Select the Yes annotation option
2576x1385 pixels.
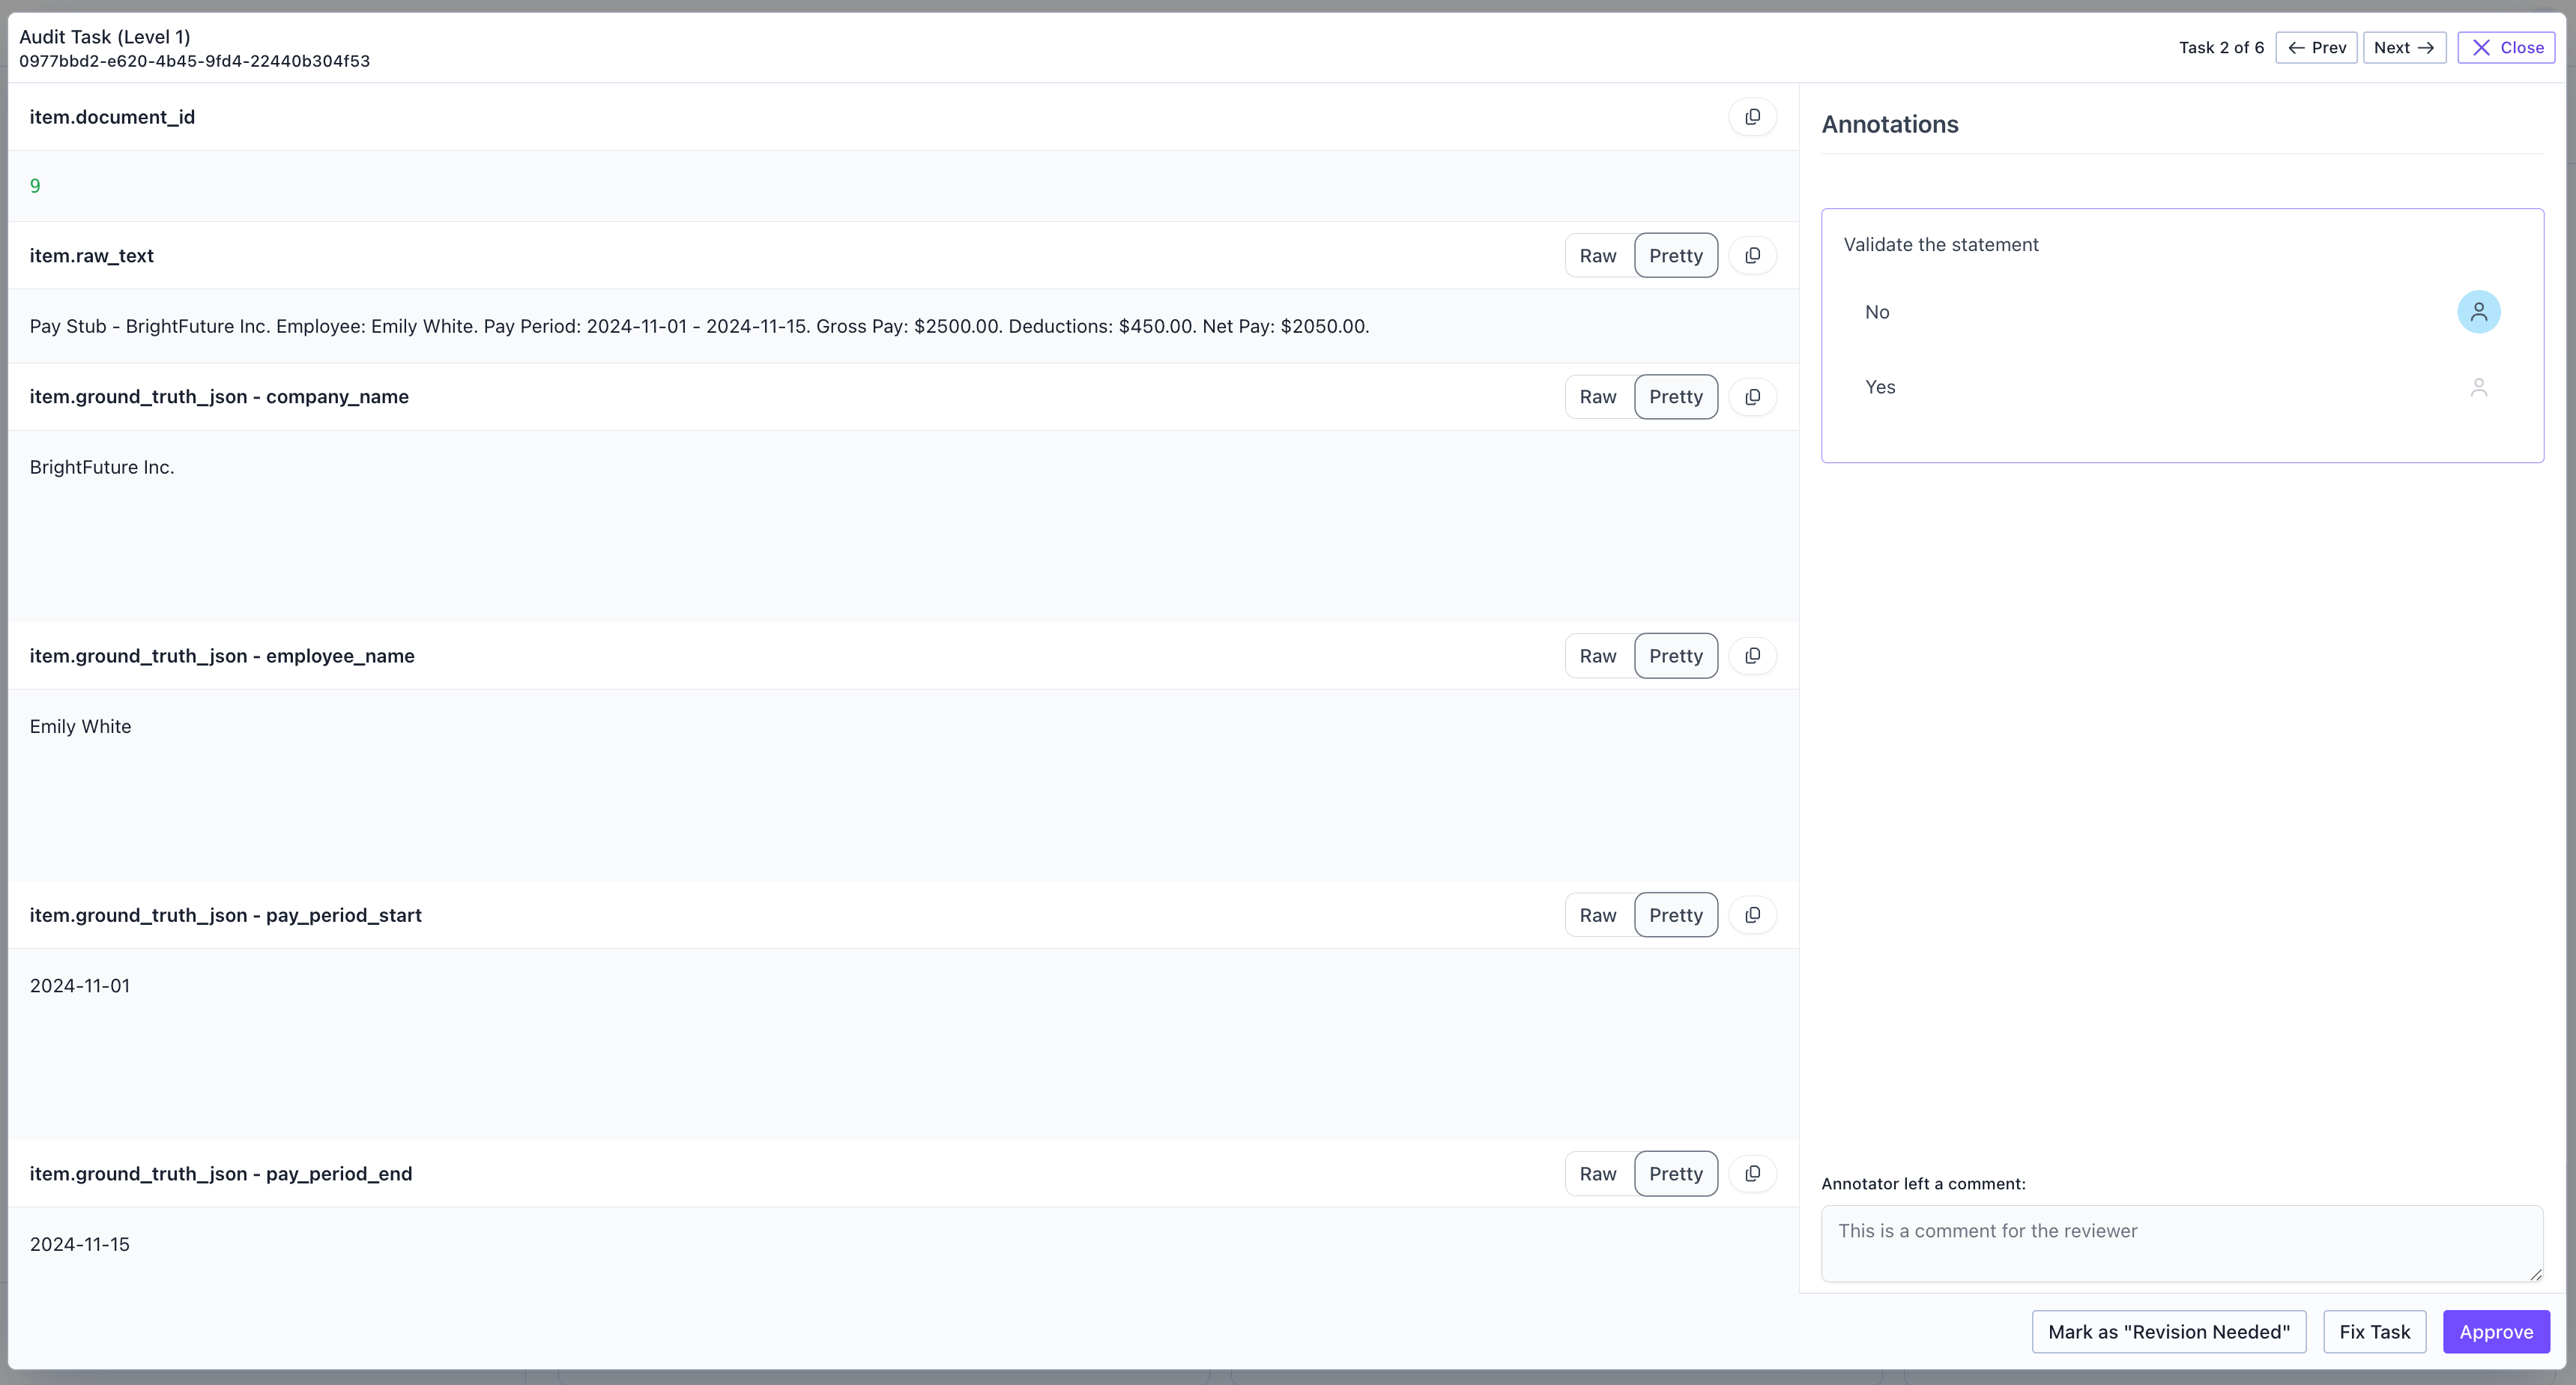point(1879,387)
